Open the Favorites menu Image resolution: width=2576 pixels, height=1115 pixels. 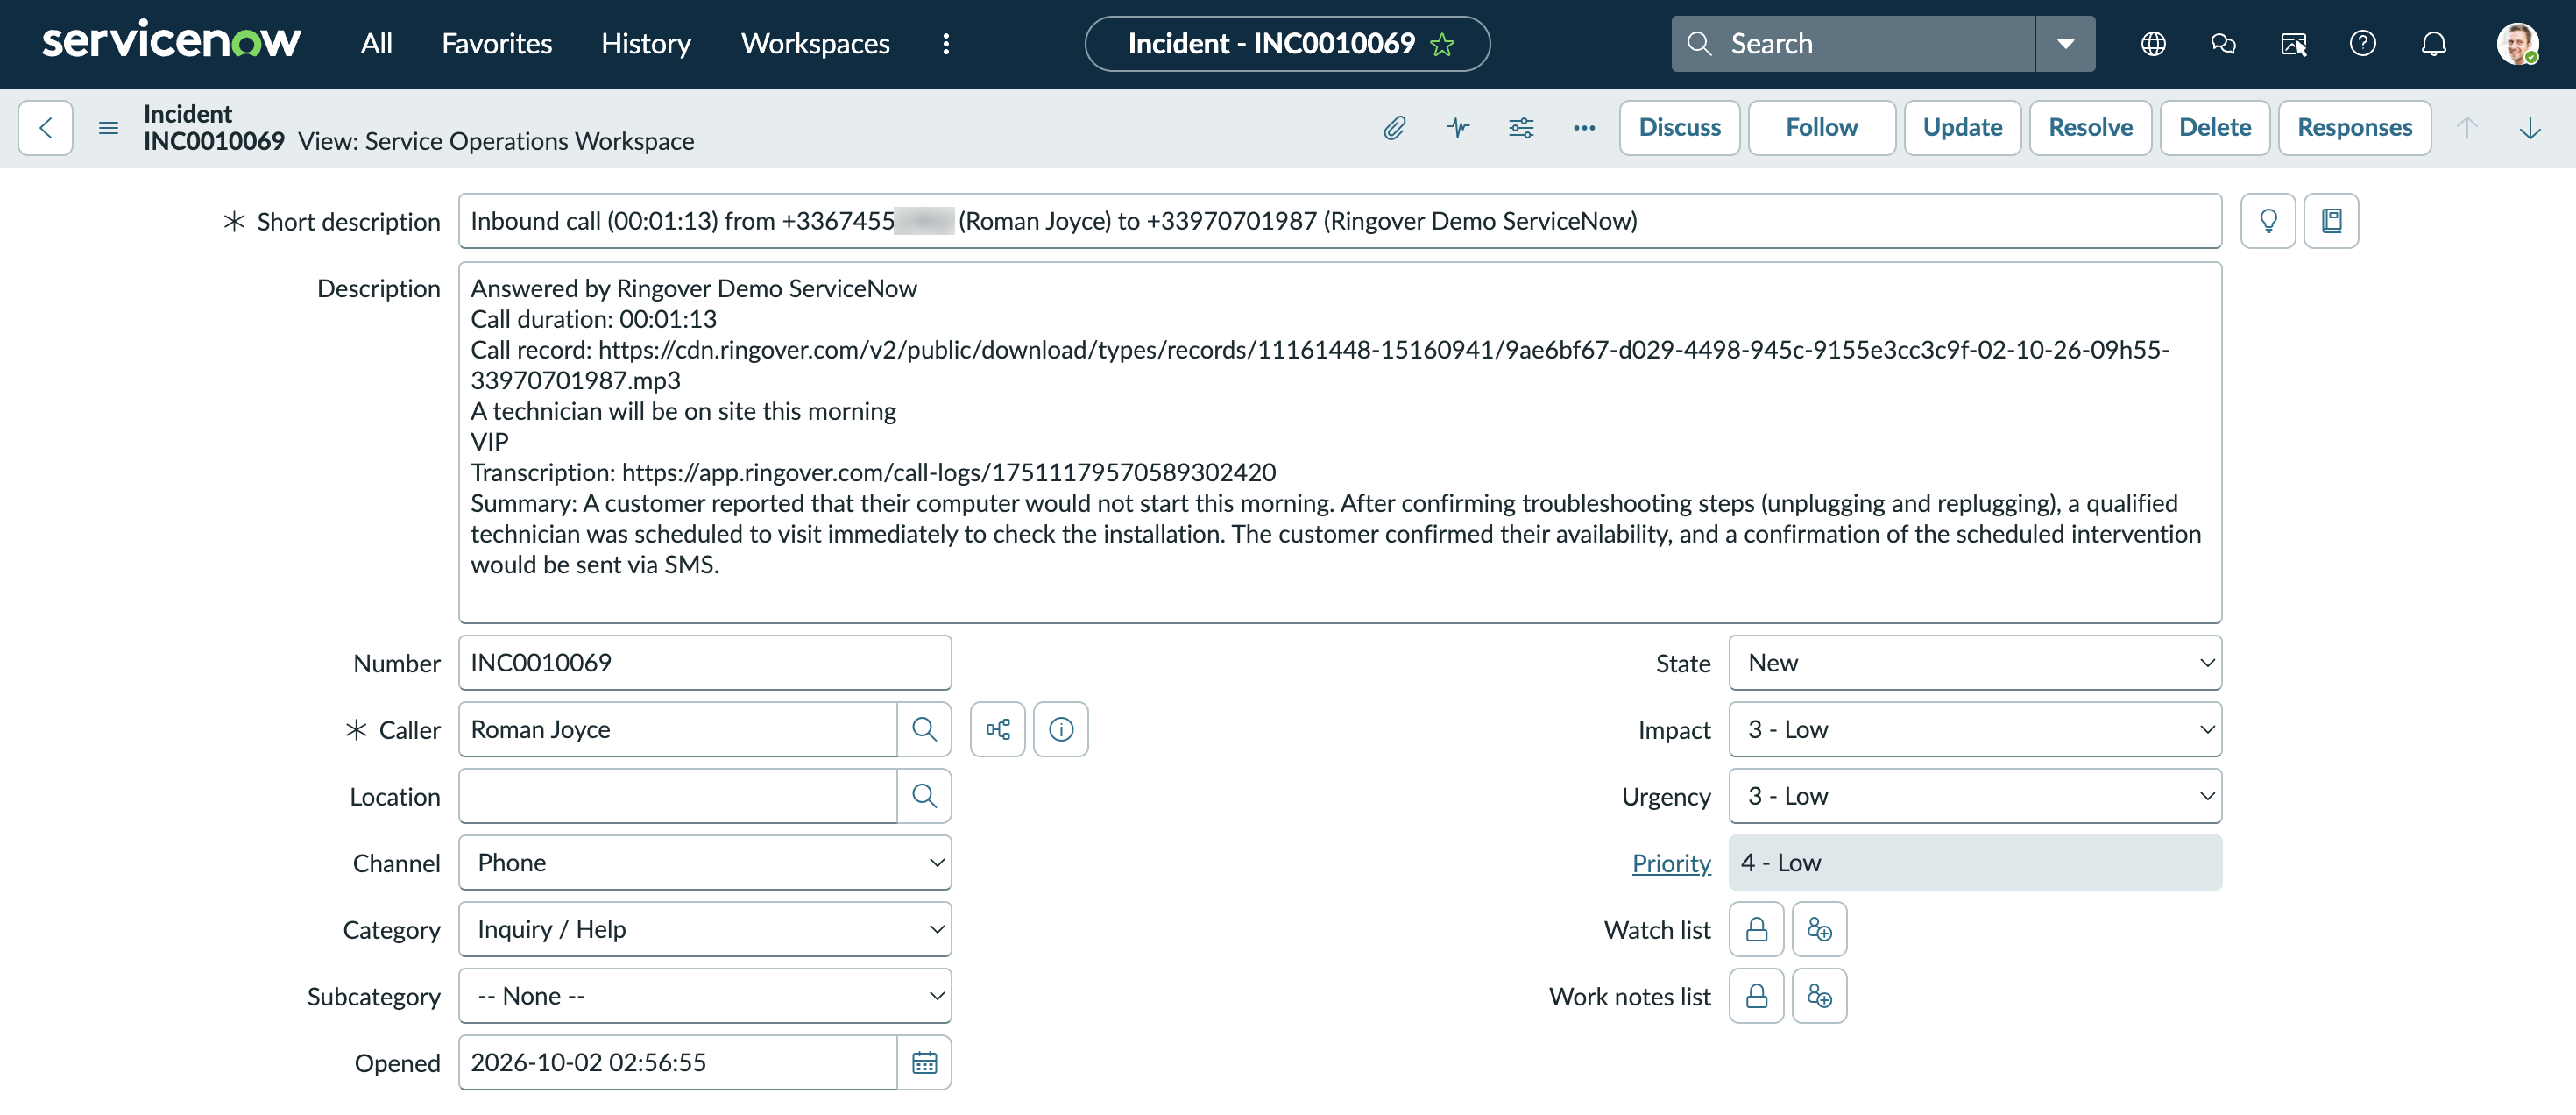[496, 44]
